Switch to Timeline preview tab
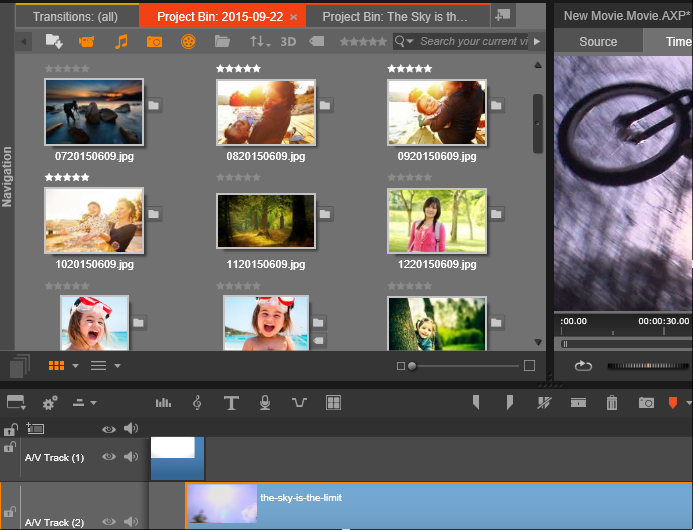The width and height of the screenshot is (693, 530). click(668, 42)
